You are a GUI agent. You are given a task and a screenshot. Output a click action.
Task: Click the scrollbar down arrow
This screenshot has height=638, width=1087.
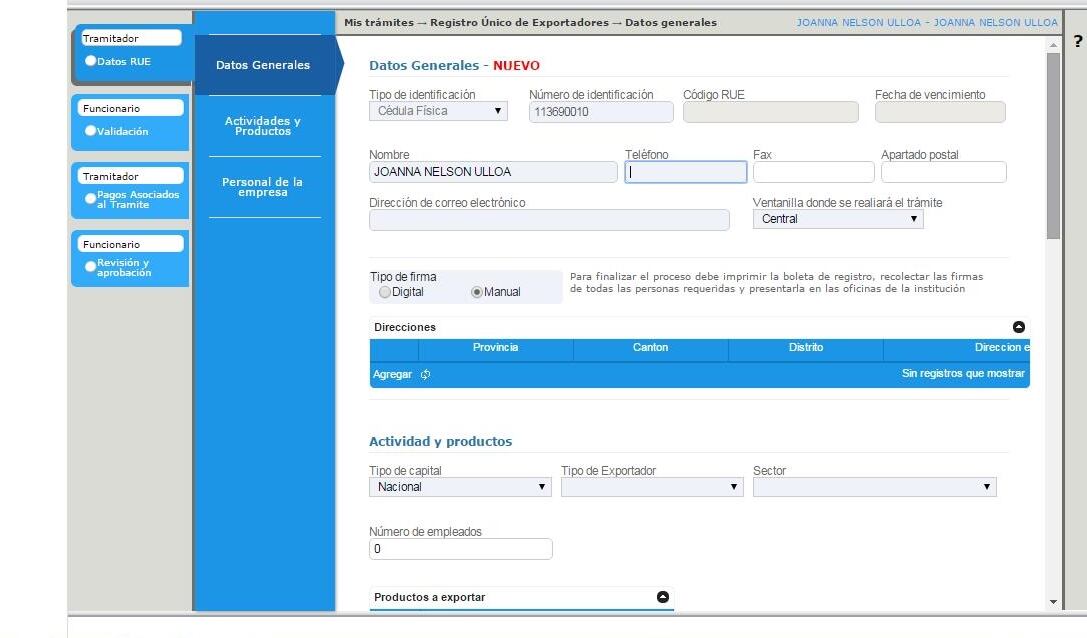click(1053, 602)
